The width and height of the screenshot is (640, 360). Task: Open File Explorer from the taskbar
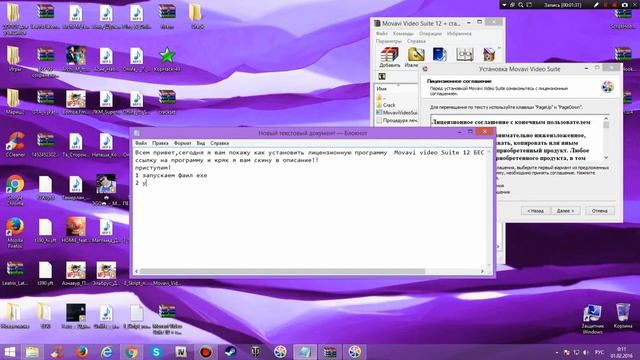point(32,352)
